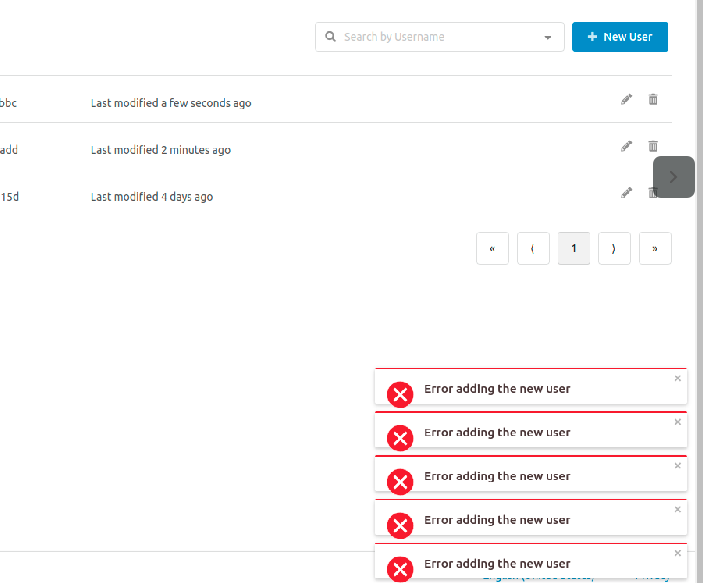
Task: Dismiss the first error notification
Action: click(x=677, y=379)
